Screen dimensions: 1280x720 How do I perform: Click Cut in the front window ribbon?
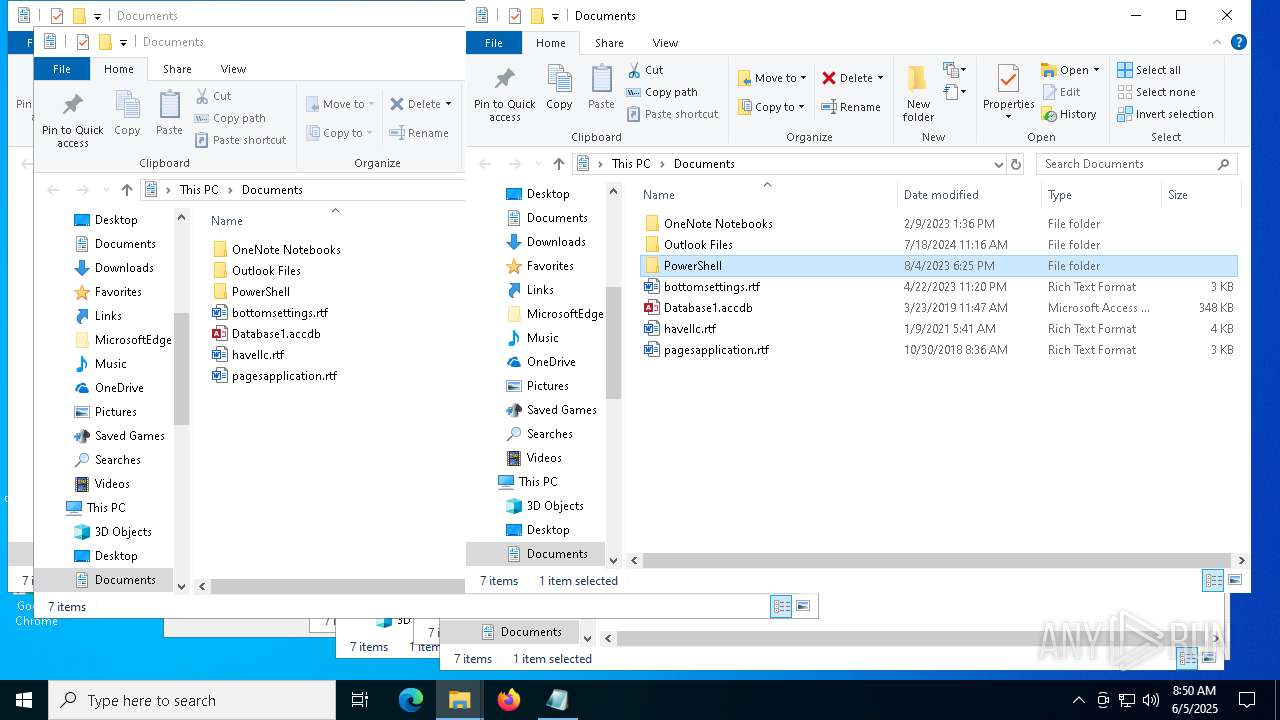(x=645, y=70)
